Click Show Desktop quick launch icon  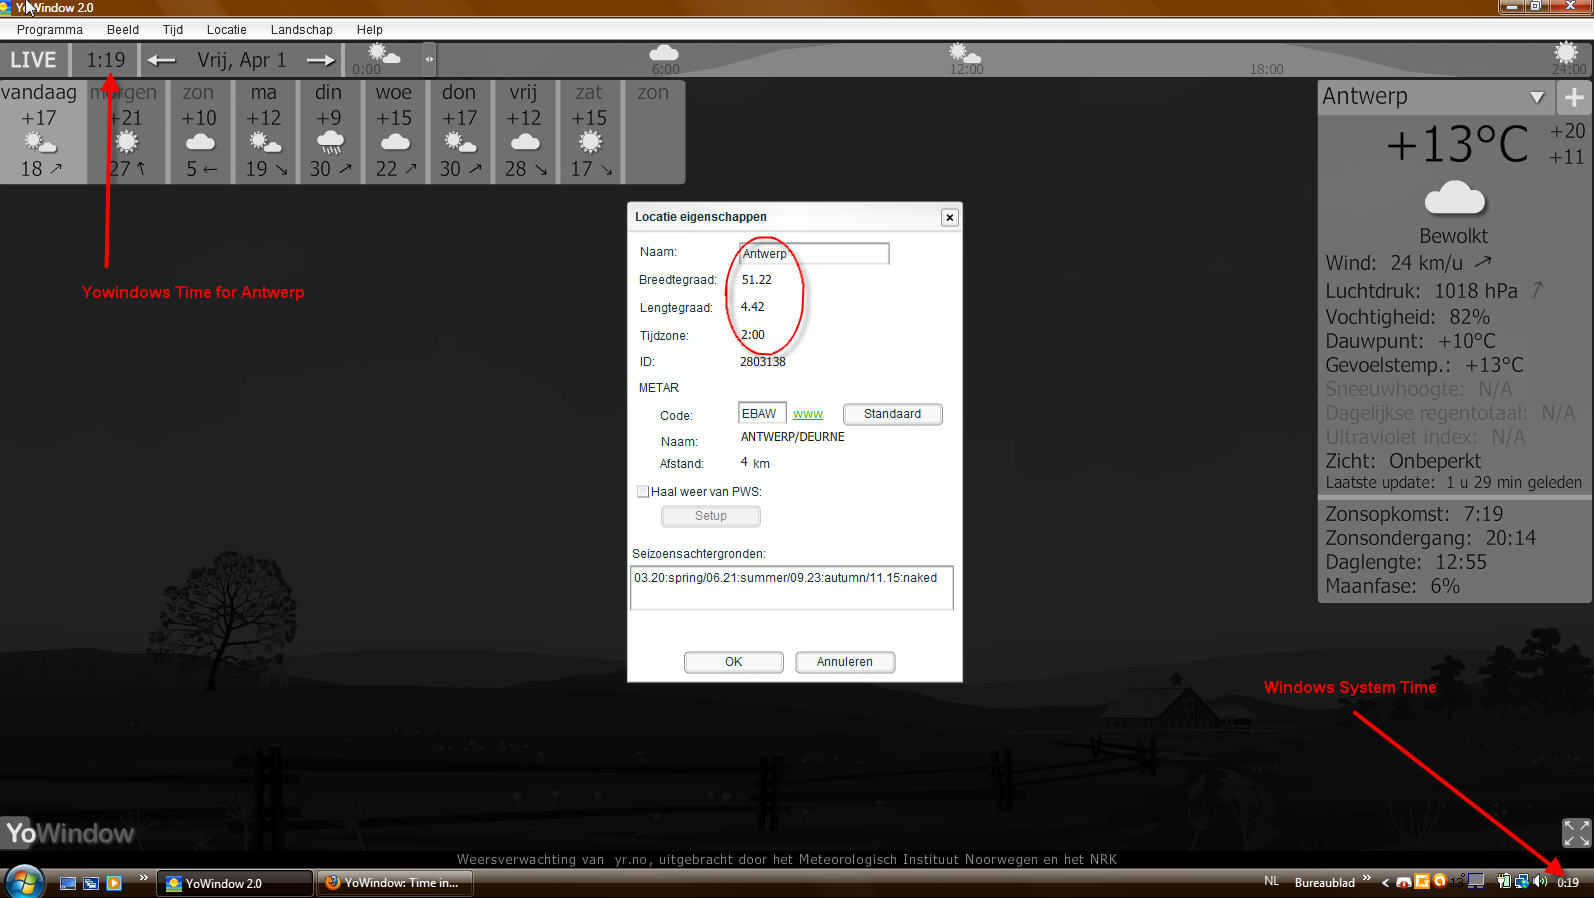pyautogui.click(x=68, y=883)
